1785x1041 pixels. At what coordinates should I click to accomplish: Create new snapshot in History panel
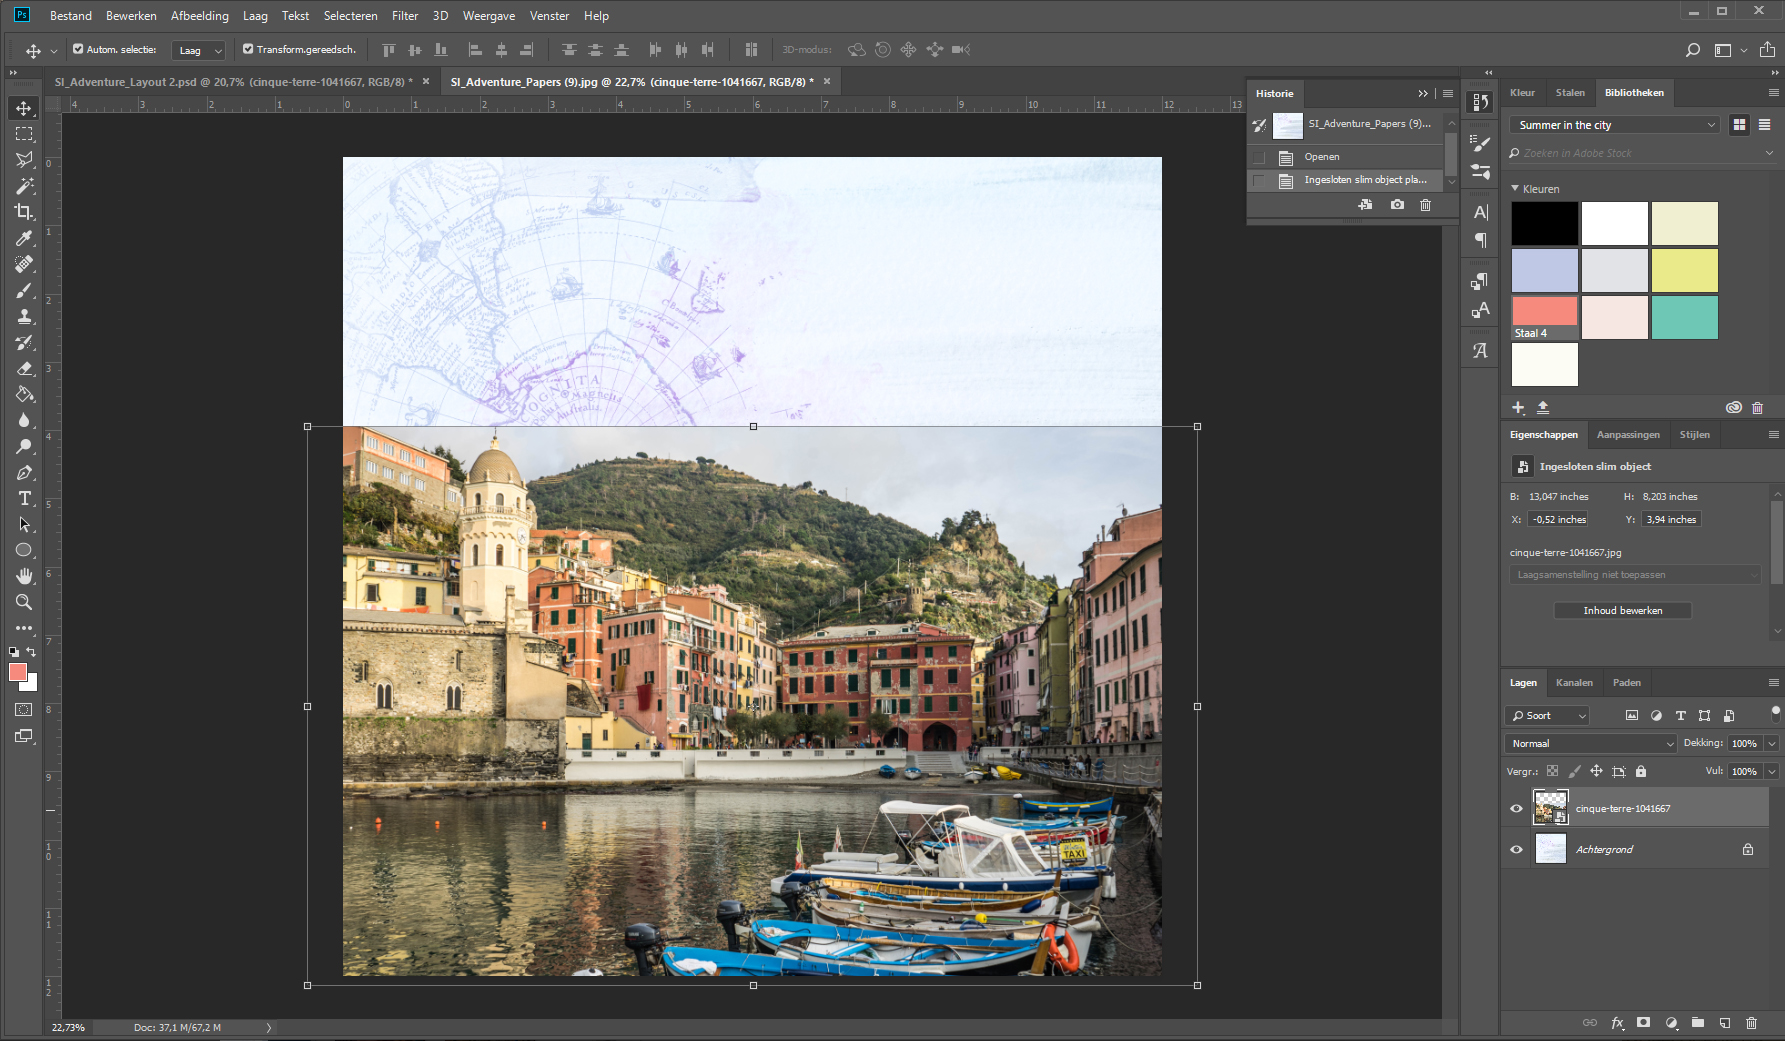point(1397,205)
